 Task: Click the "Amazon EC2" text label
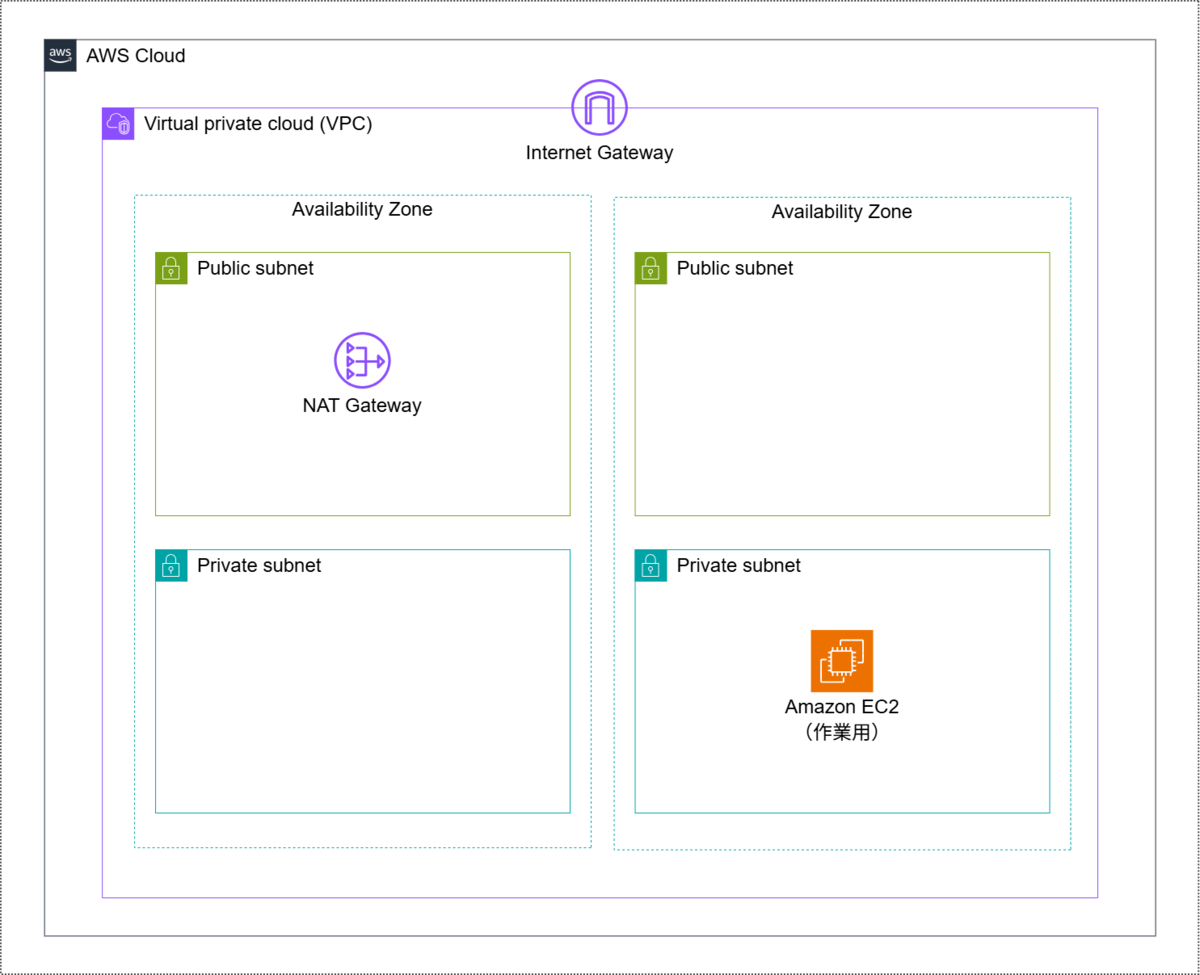pyautogui.click(x=842, y=707)
